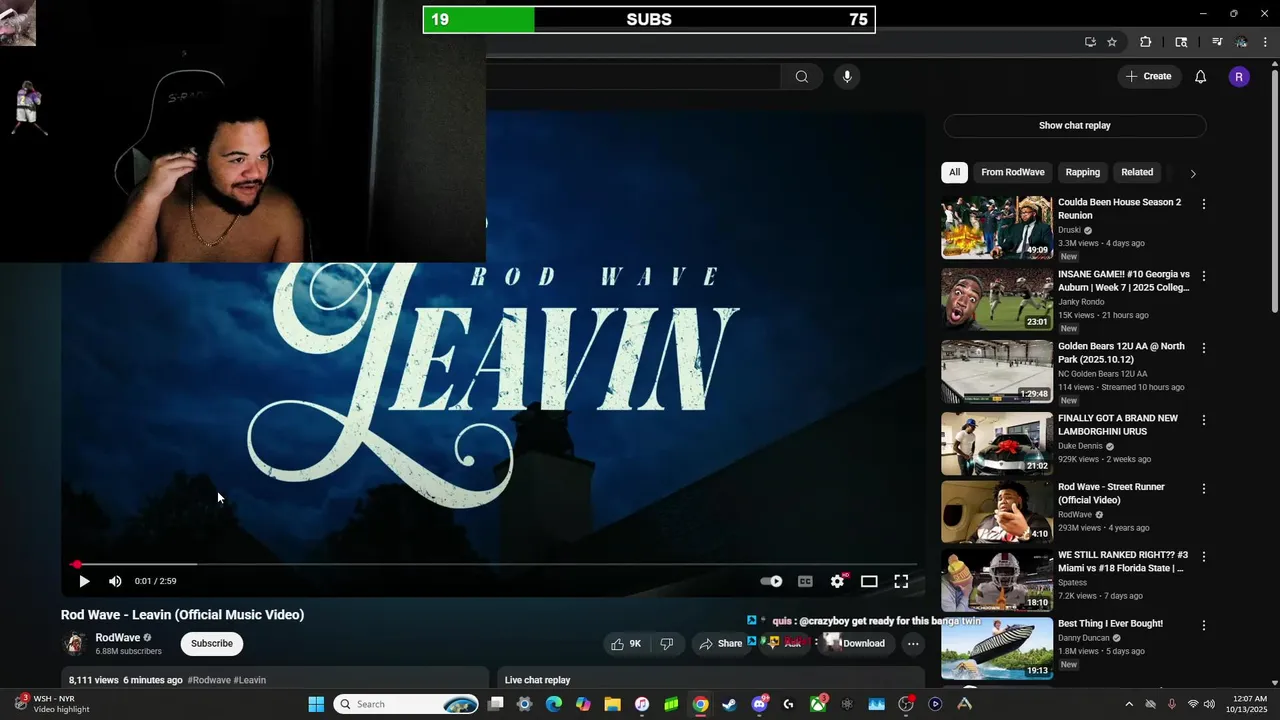1280x720 pixels.
Task: Open the Windows Start menu
Action: (316, 704)
